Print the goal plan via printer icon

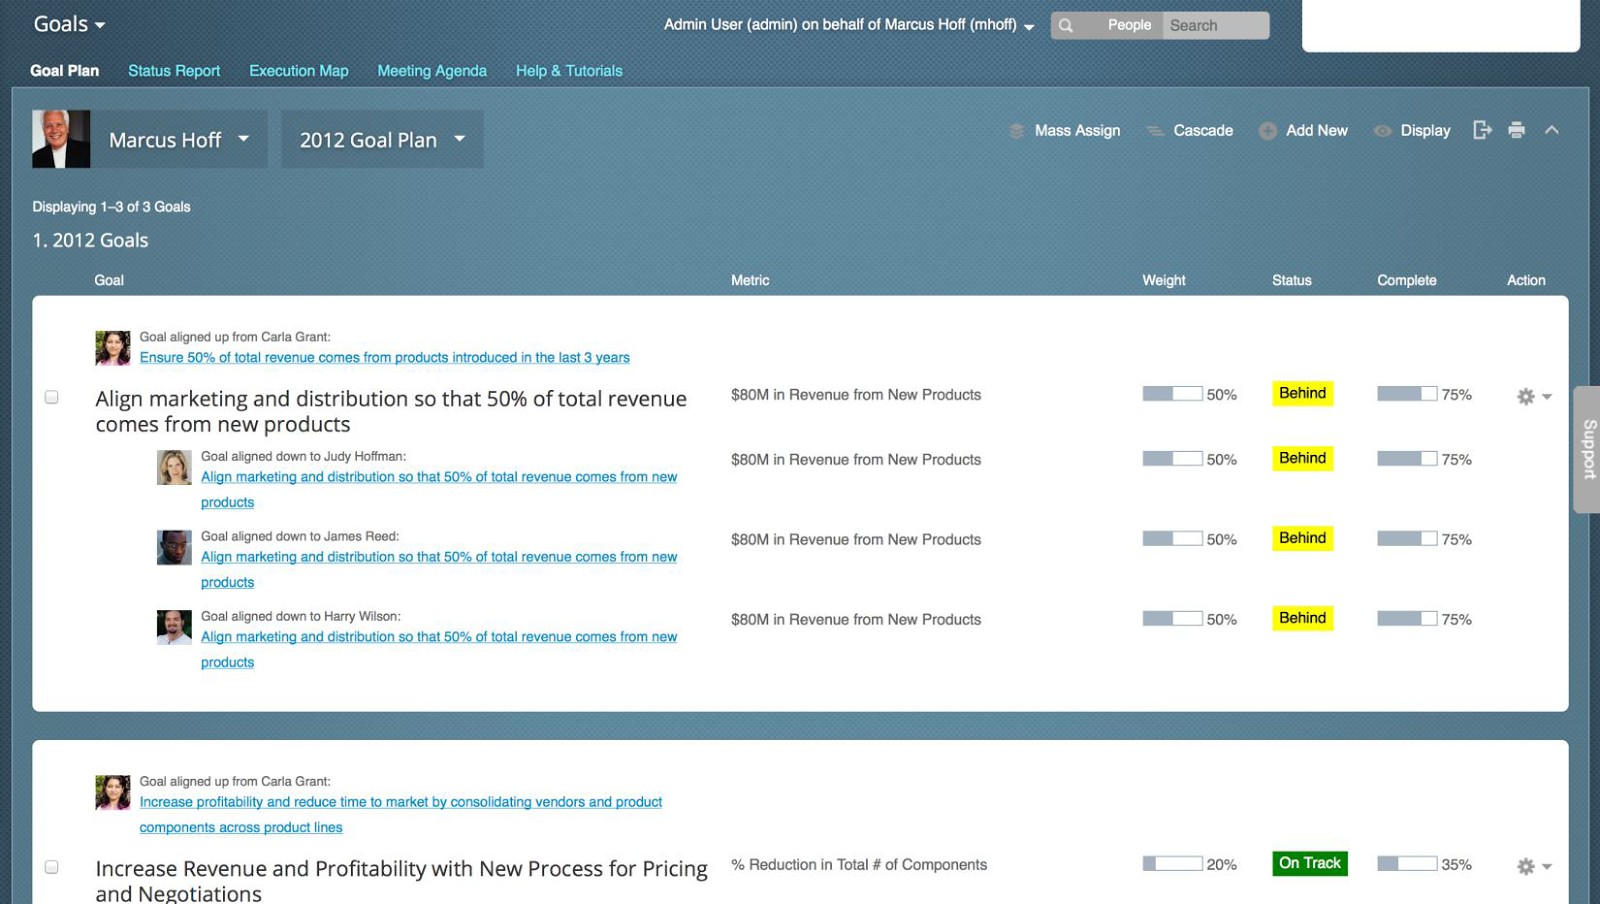[x=1516, y=130]
